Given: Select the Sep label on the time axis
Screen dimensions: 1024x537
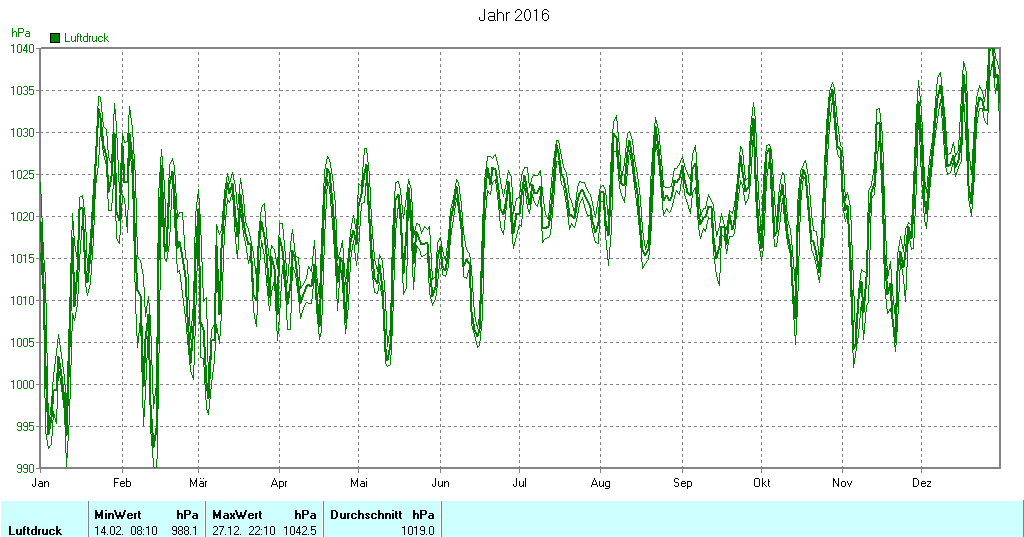Looking at the screenshot, I should [683, 483].
